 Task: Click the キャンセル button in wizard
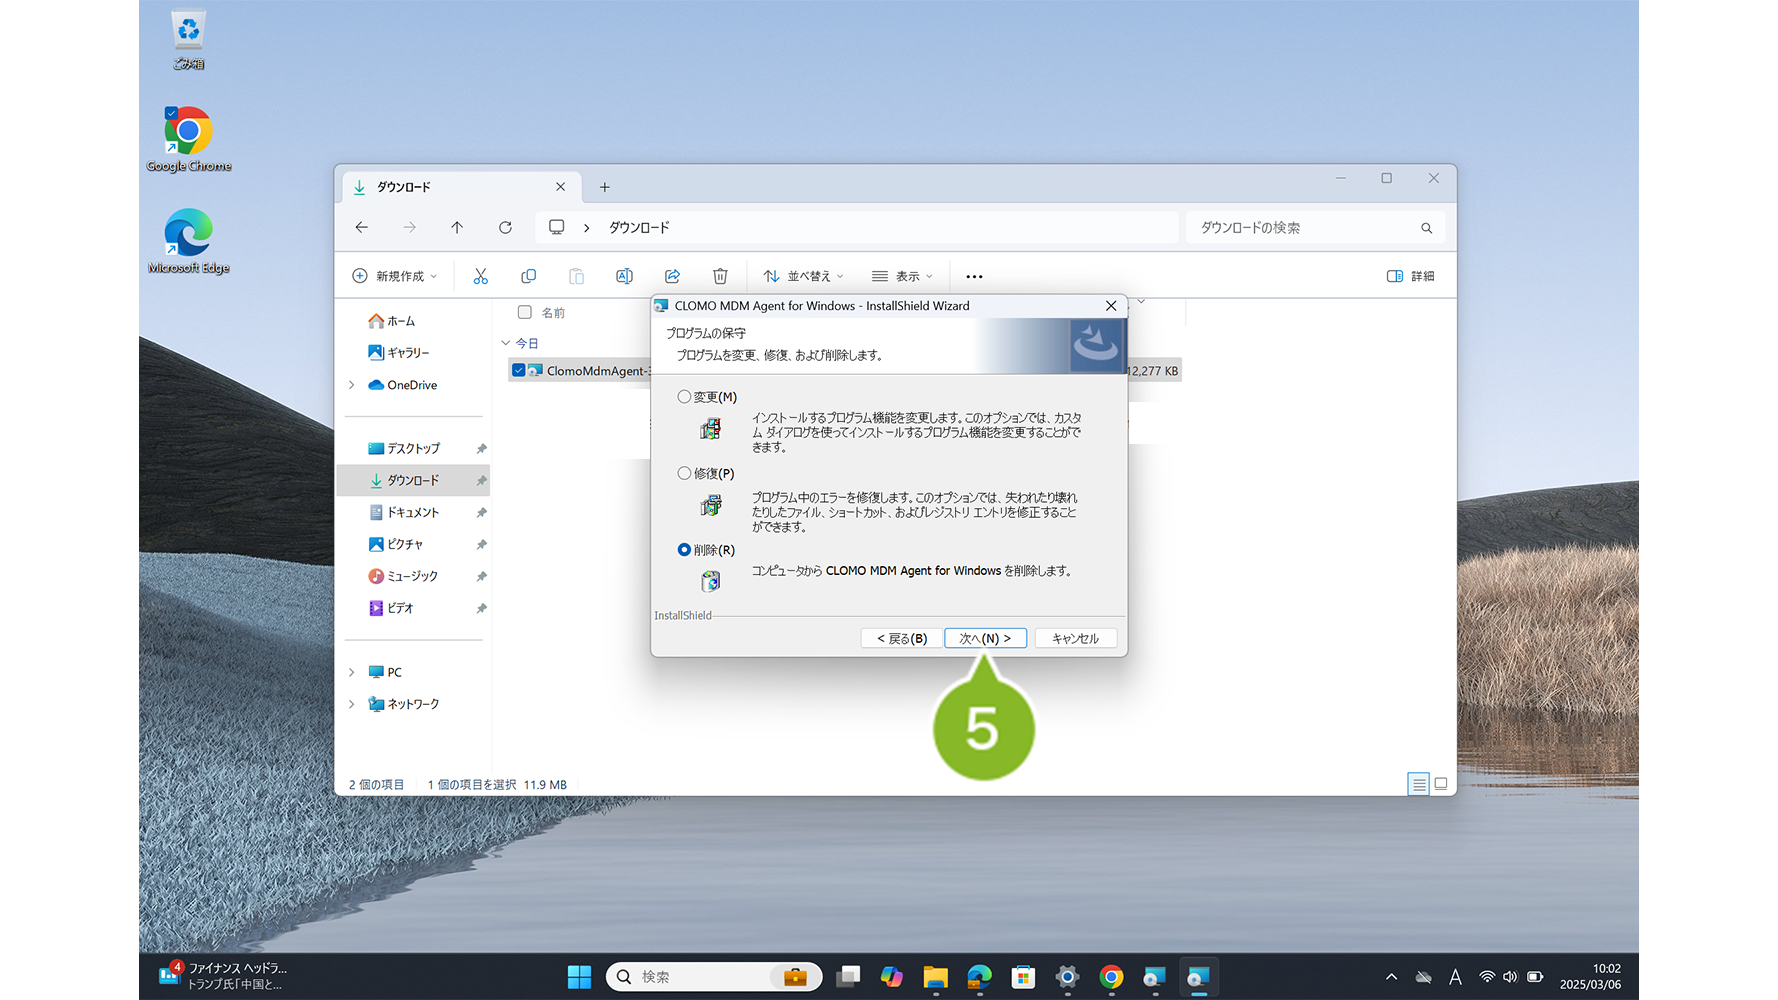point(1076,638)
